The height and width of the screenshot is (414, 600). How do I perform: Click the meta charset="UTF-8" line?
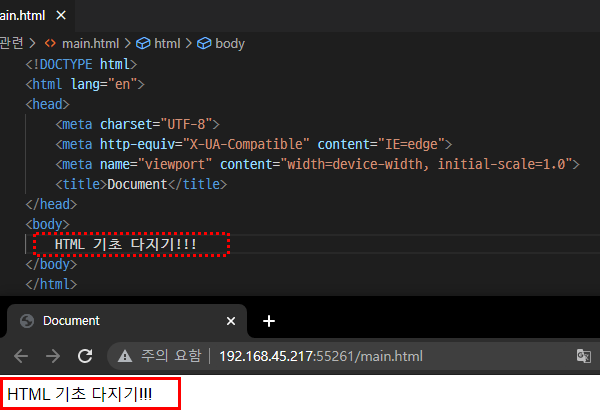click(x=137, y=124)
